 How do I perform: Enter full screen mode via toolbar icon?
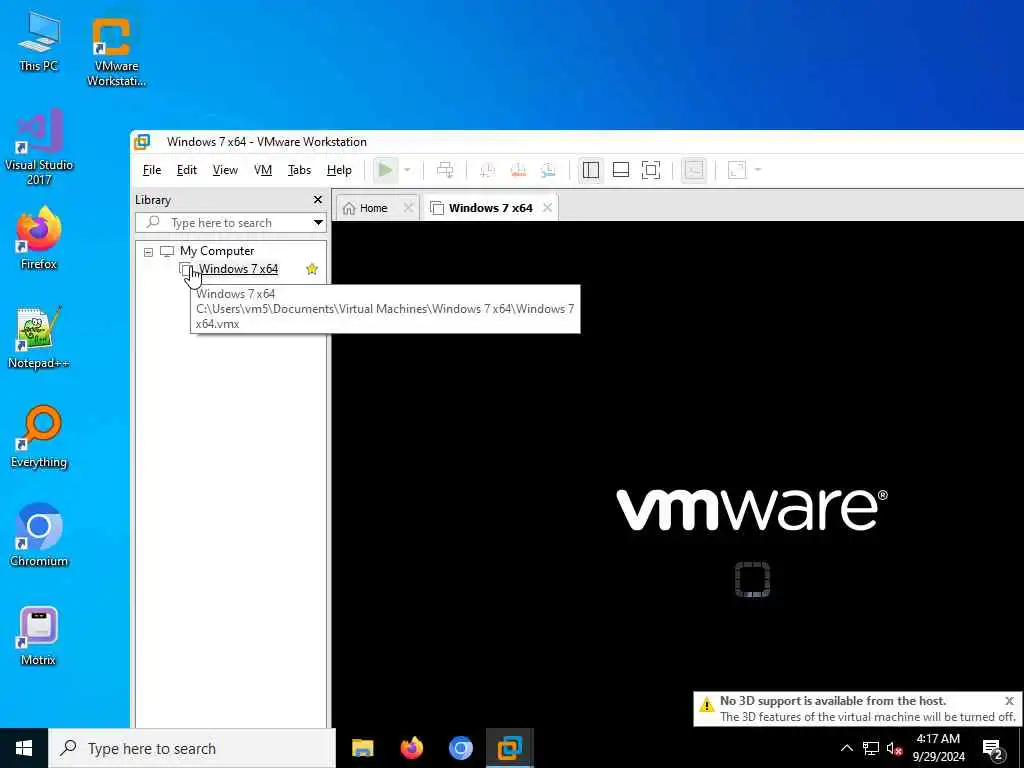(651, 170)
